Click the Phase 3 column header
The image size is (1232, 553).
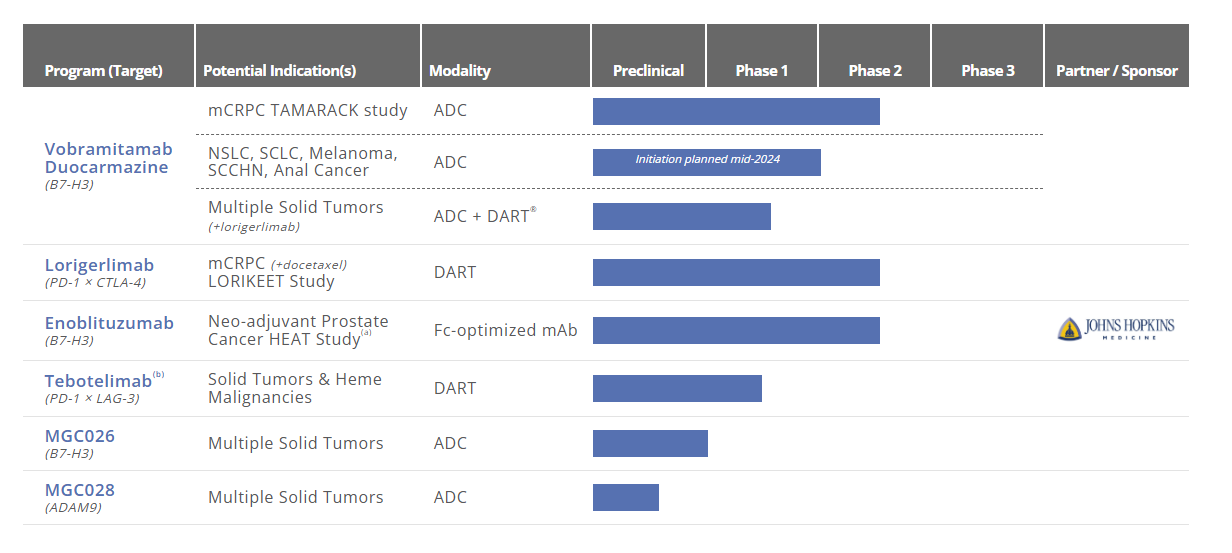988,71
